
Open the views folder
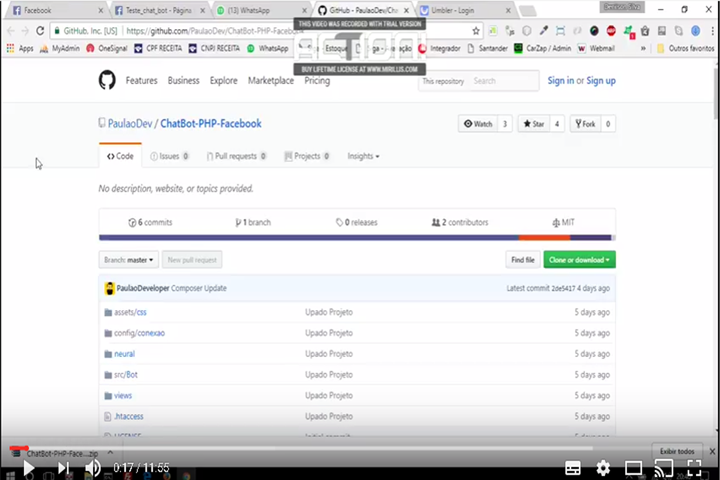(x=123, y=395)
